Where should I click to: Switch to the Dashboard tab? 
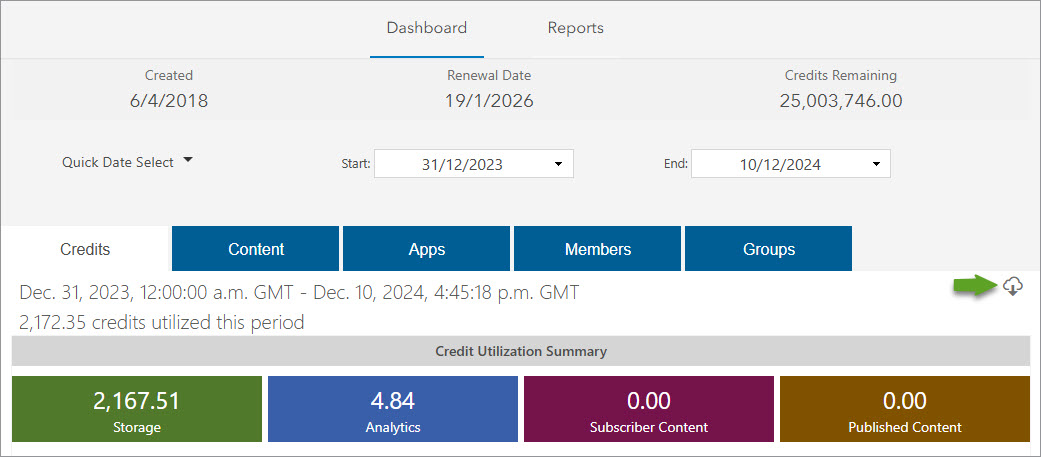pos(427,29)
